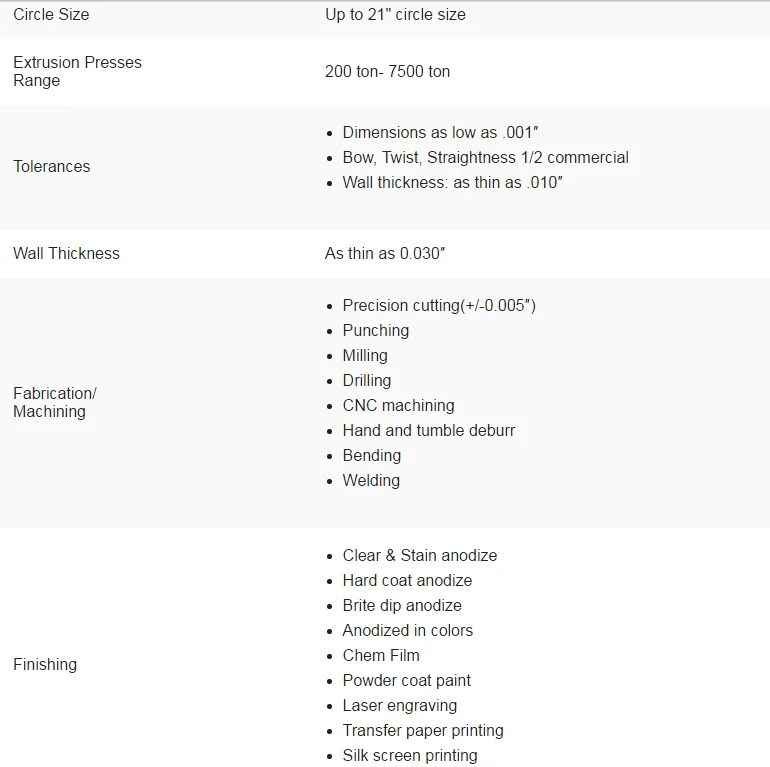Click the 'As thin as 0.030″' value
This screenshot has height=767, width=770.
click(x=385, y=253)
